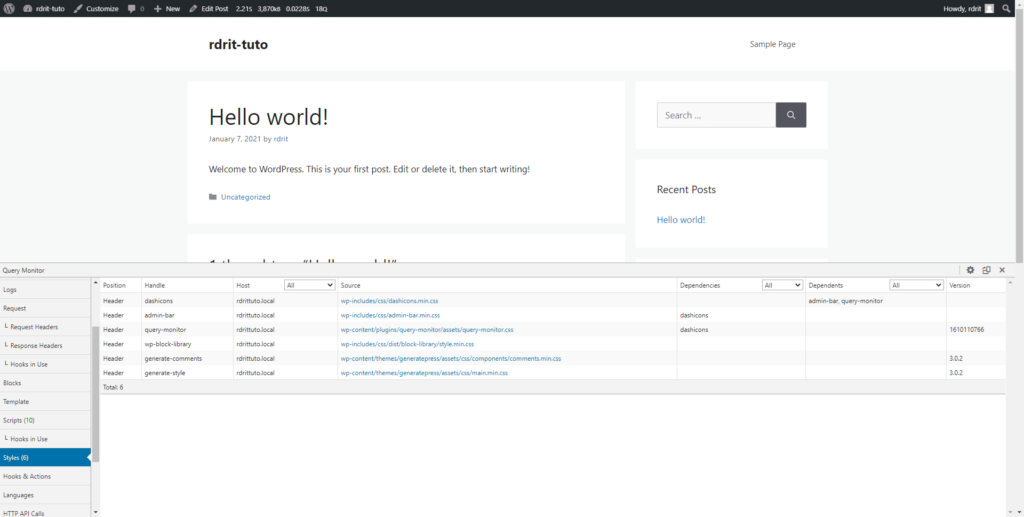Open comments bubble in admin bar
This screenshot has width=1024, height=517.
click(136, 8)
